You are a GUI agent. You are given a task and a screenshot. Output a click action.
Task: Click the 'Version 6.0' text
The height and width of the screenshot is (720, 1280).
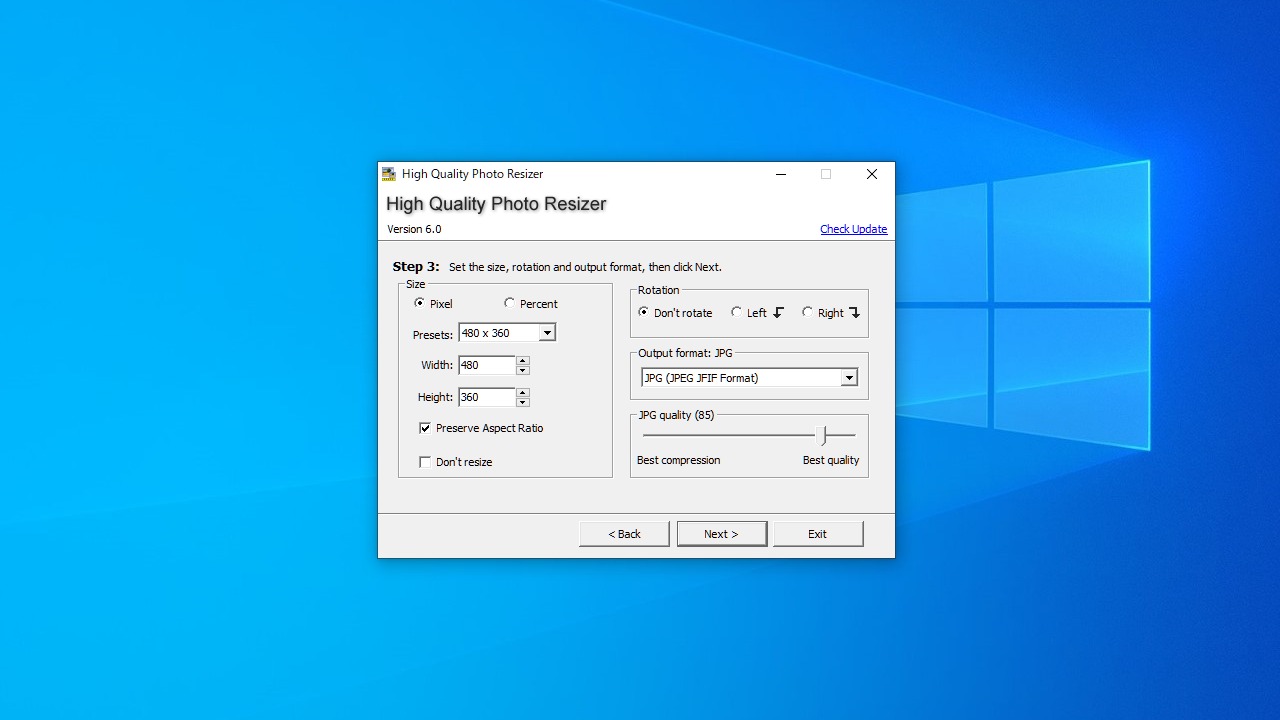[414, 229]
